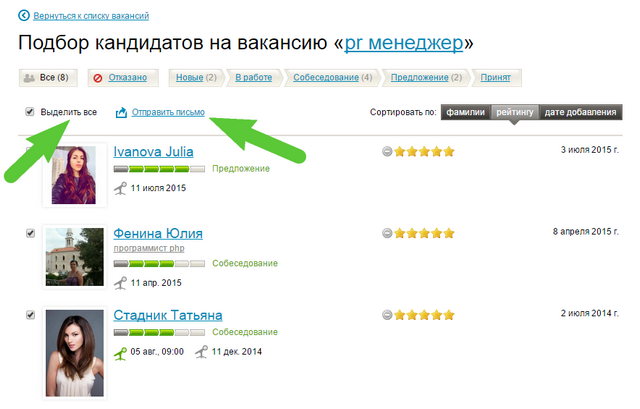Uncheck the Стадник Татьяна candidate checkbox
The height and width of the screenshot is (409, 640).
pyautogui.click(x=30, y=314)
